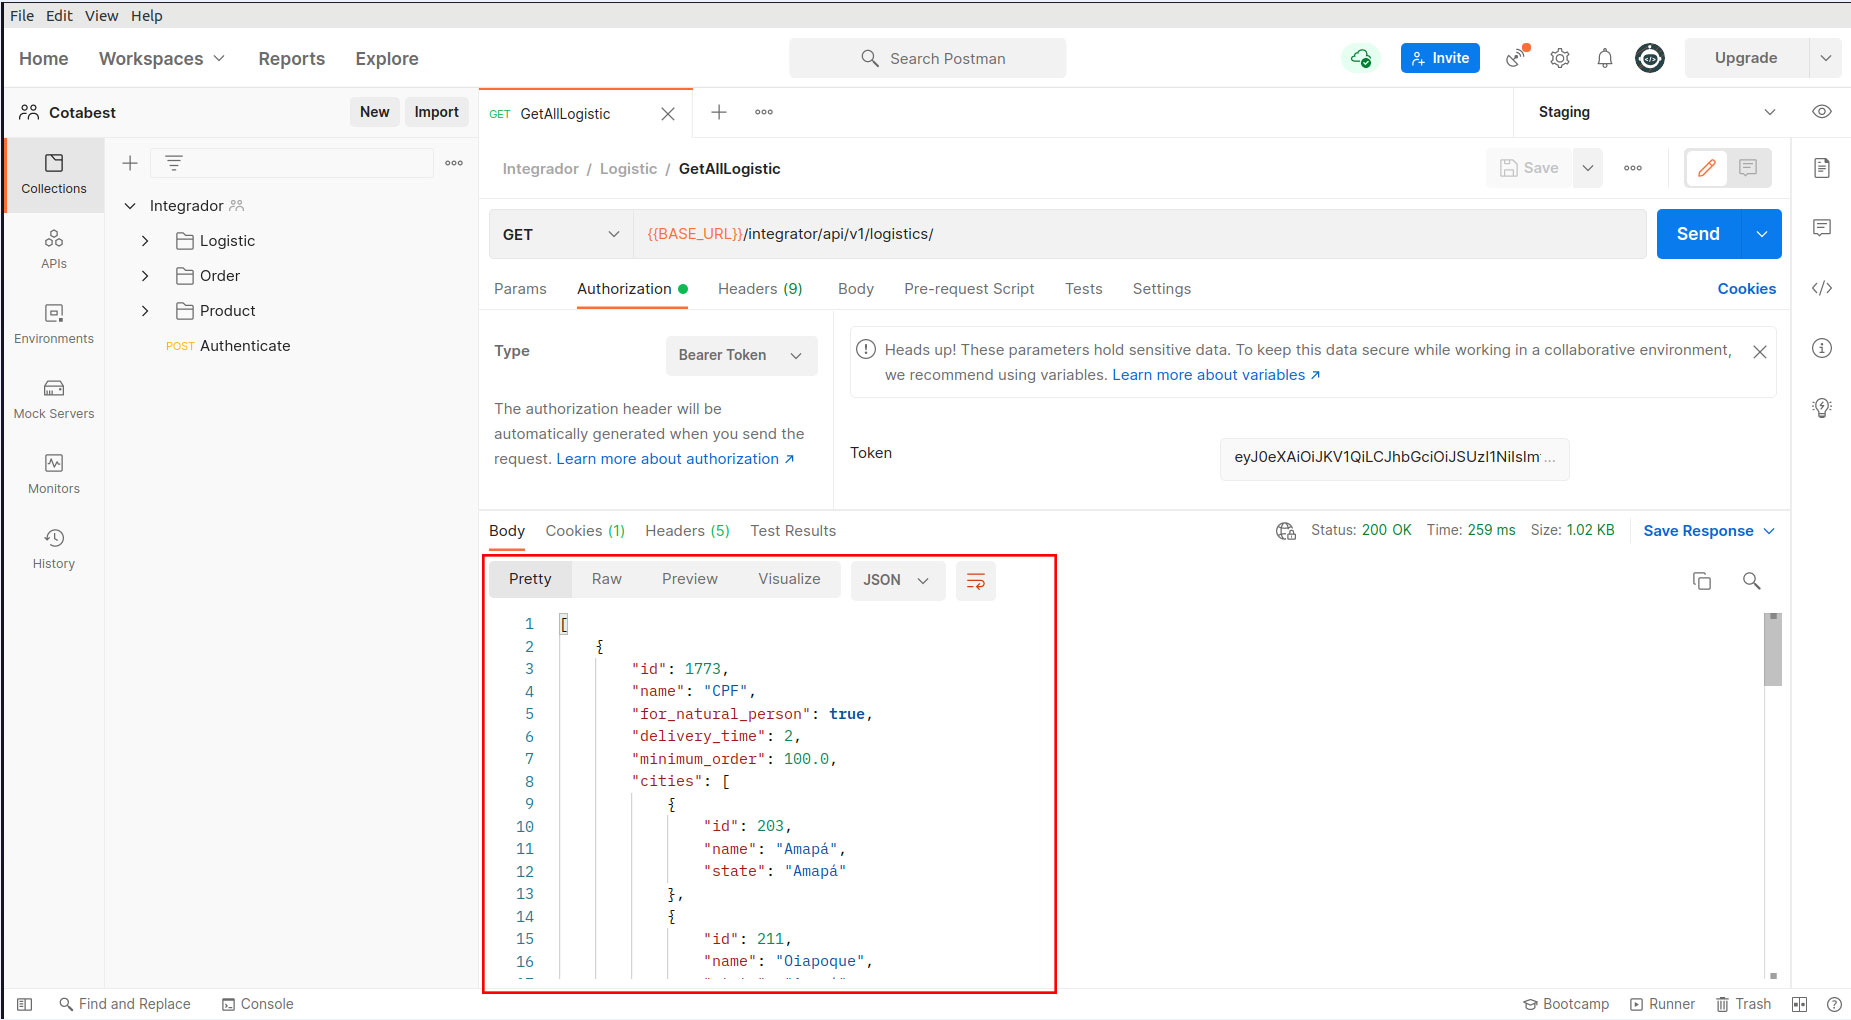Image resolution: width=1851 pixels, height=1020 pixels.
Task: Open the Monitors sidebar panel
Action: [x=54, y=475]
